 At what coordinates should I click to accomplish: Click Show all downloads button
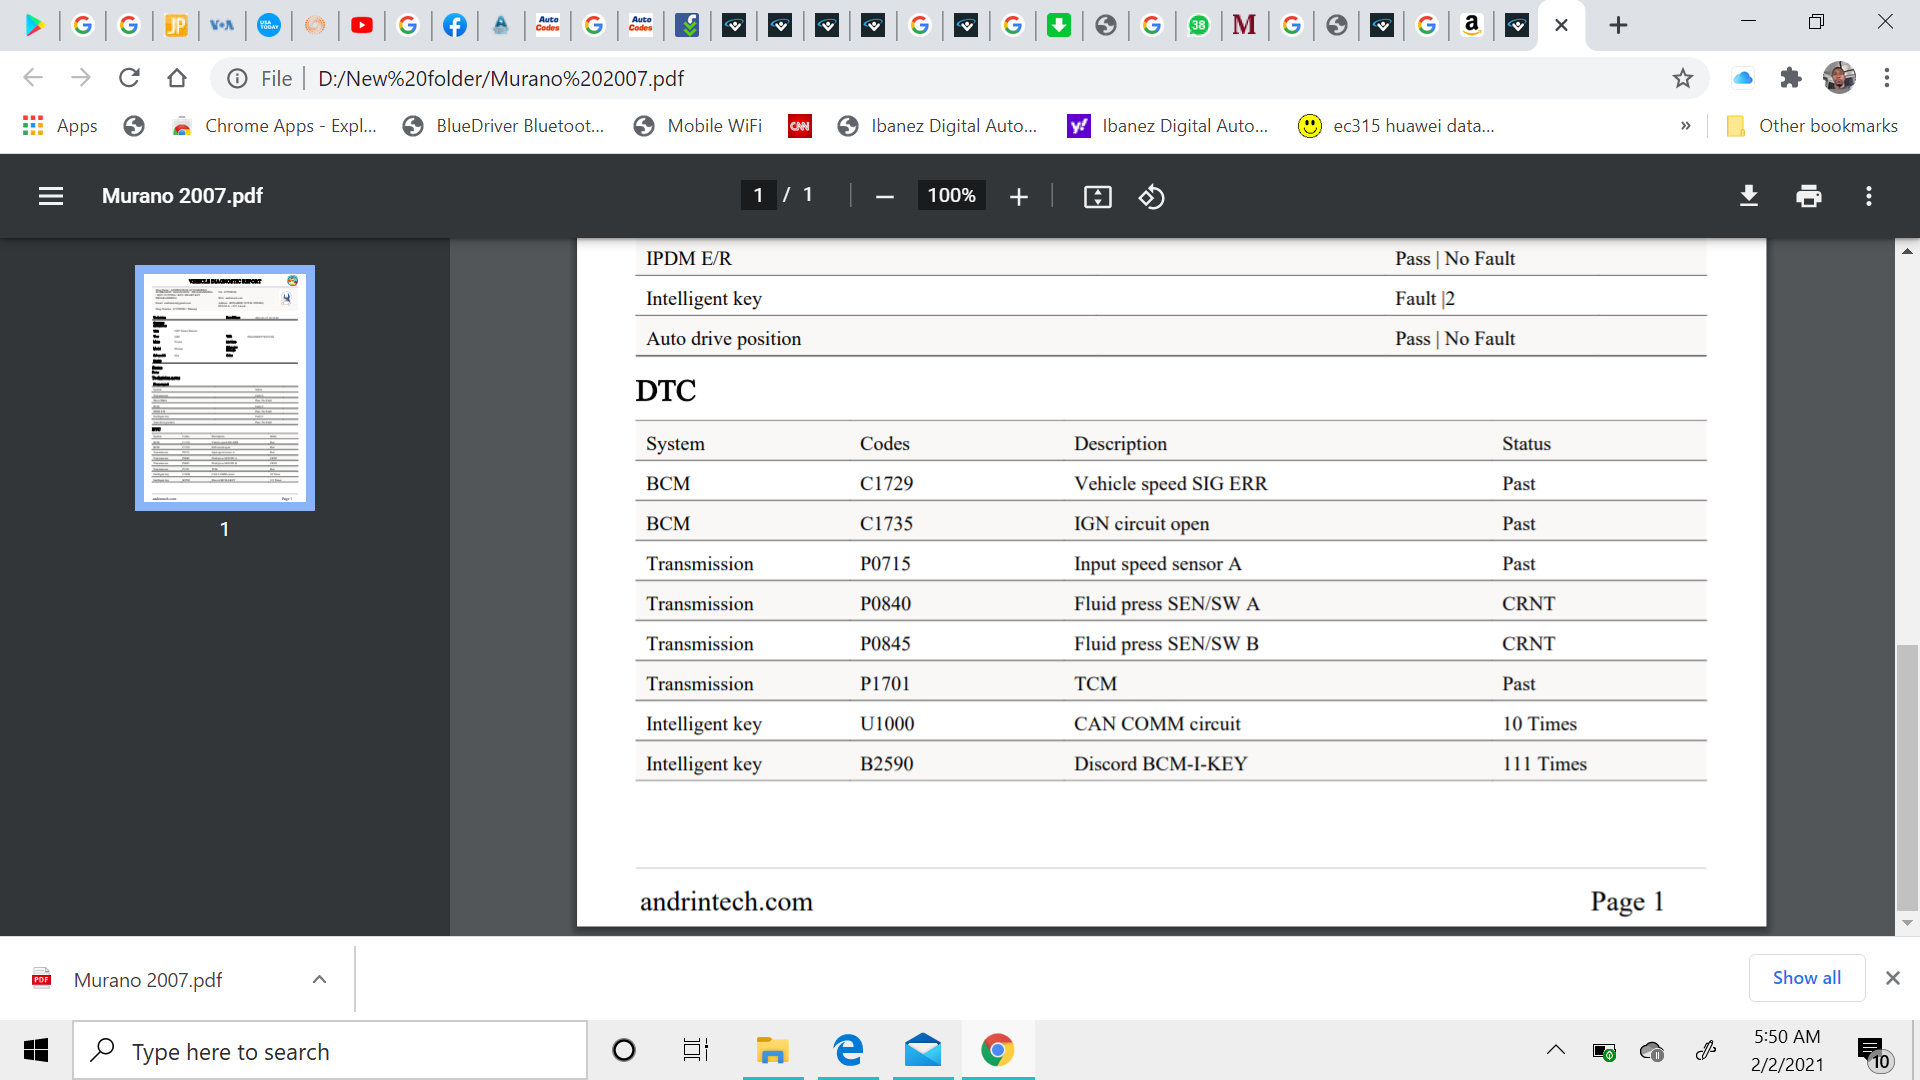[x=1806, y=978]
